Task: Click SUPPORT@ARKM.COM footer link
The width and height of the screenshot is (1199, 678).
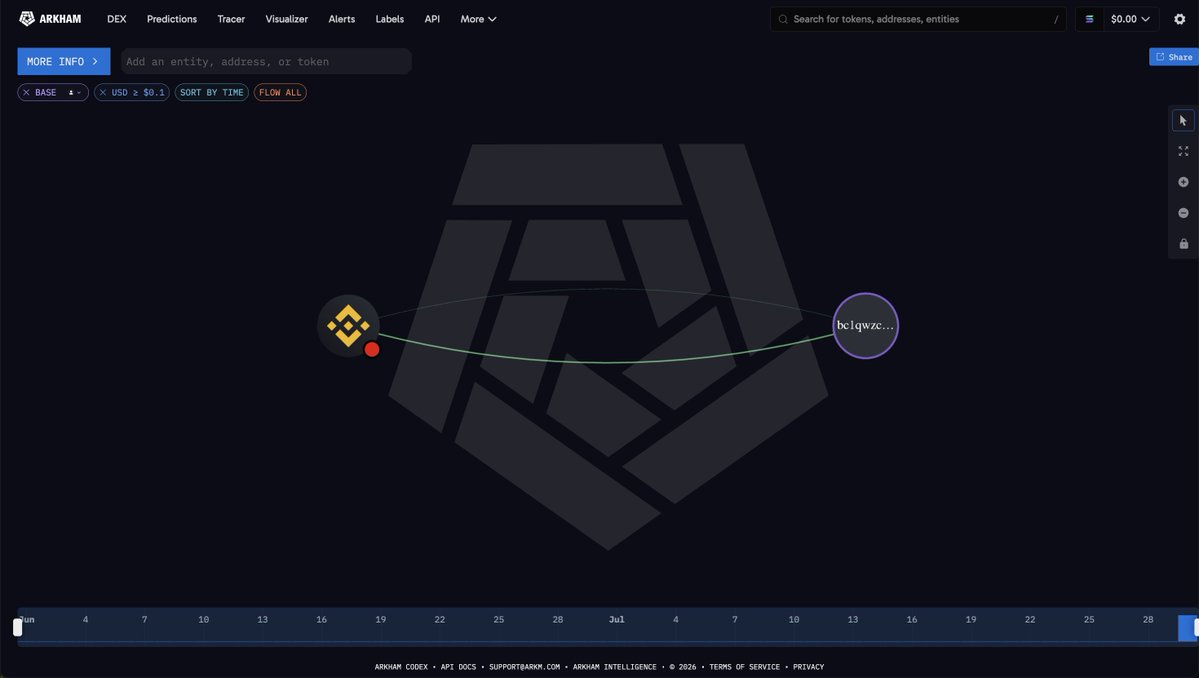Action: (525, 667)
